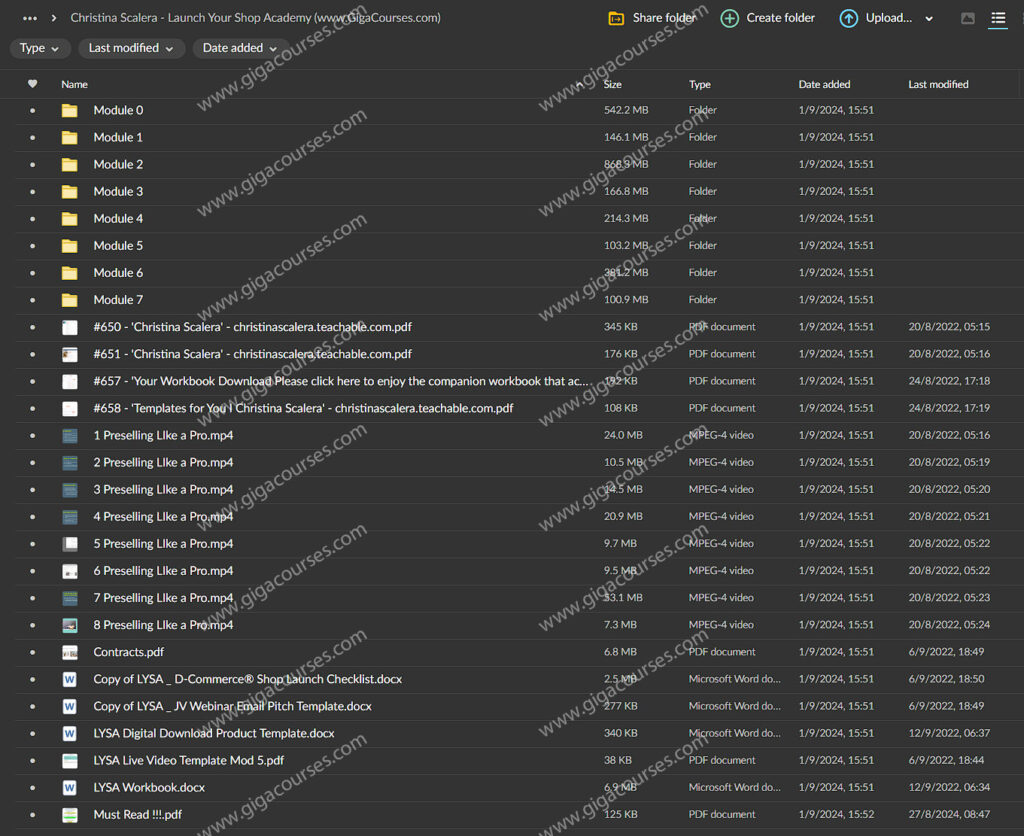1024x836 pixels.
Task: Click the Create folder button
Action: pyautogui.click(x=768, y=18)
